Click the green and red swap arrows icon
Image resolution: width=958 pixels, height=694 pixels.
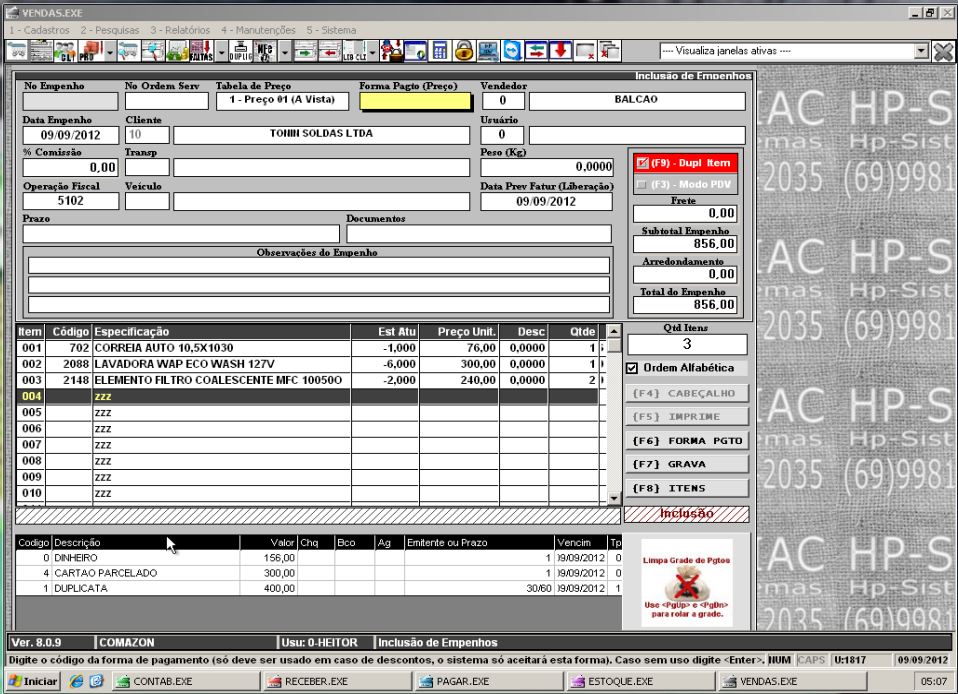[x=535, y=51]
